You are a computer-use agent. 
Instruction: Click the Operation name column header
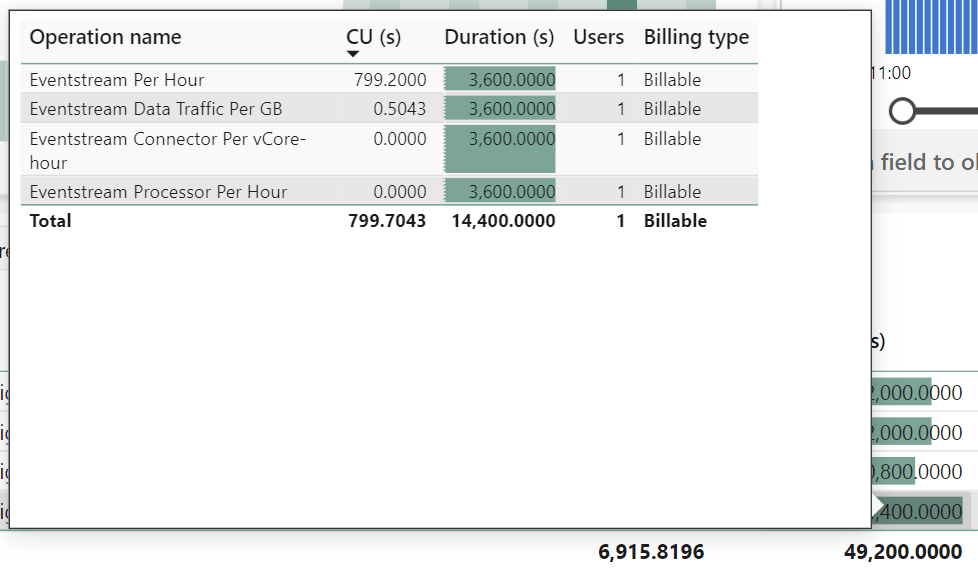pos(106,38)
